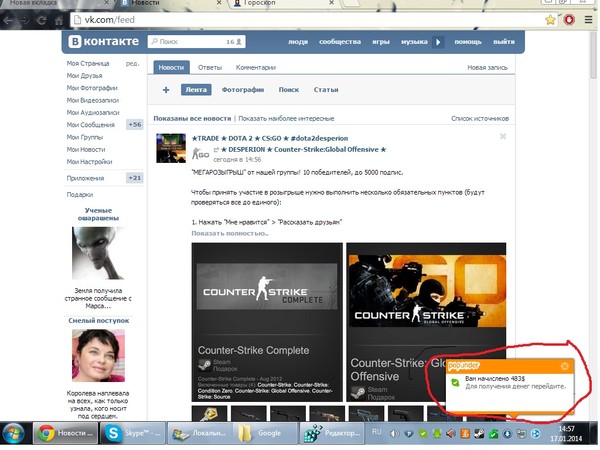Screen dimensions: 600x450
Task: Click the Steam icon in system tray
Action: click(479, 434)
